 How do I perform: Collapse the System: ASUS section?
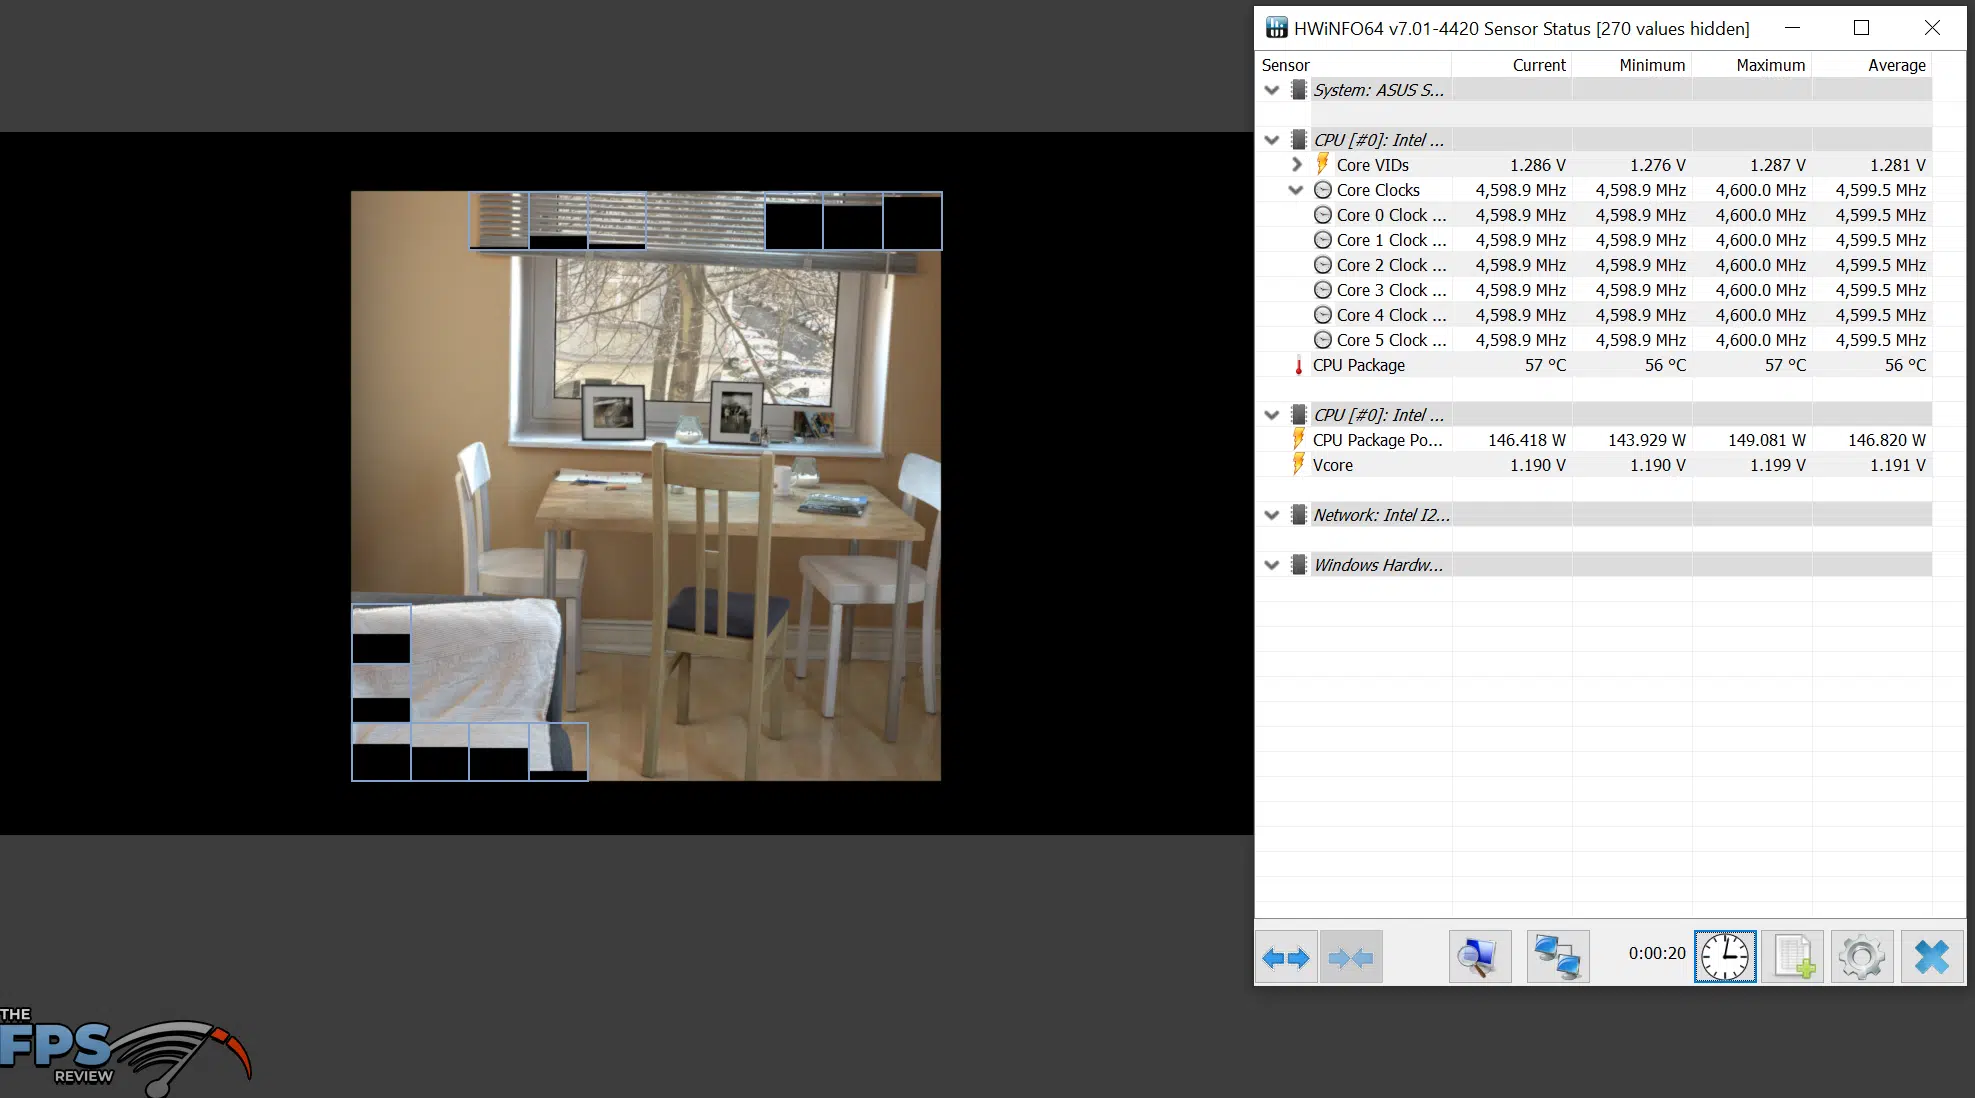(x=1272, y=90)
